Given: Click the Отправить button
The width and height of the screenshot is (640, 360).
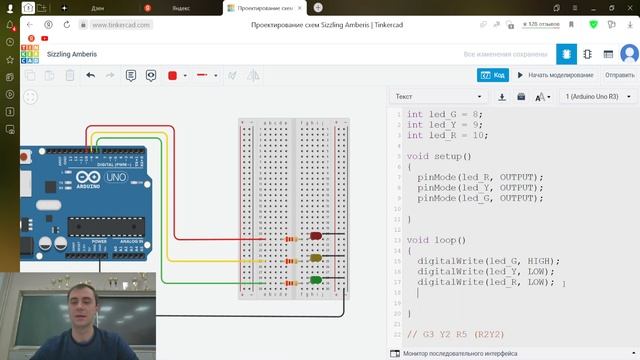Looking at the screenshot, I should coord(620,75).
